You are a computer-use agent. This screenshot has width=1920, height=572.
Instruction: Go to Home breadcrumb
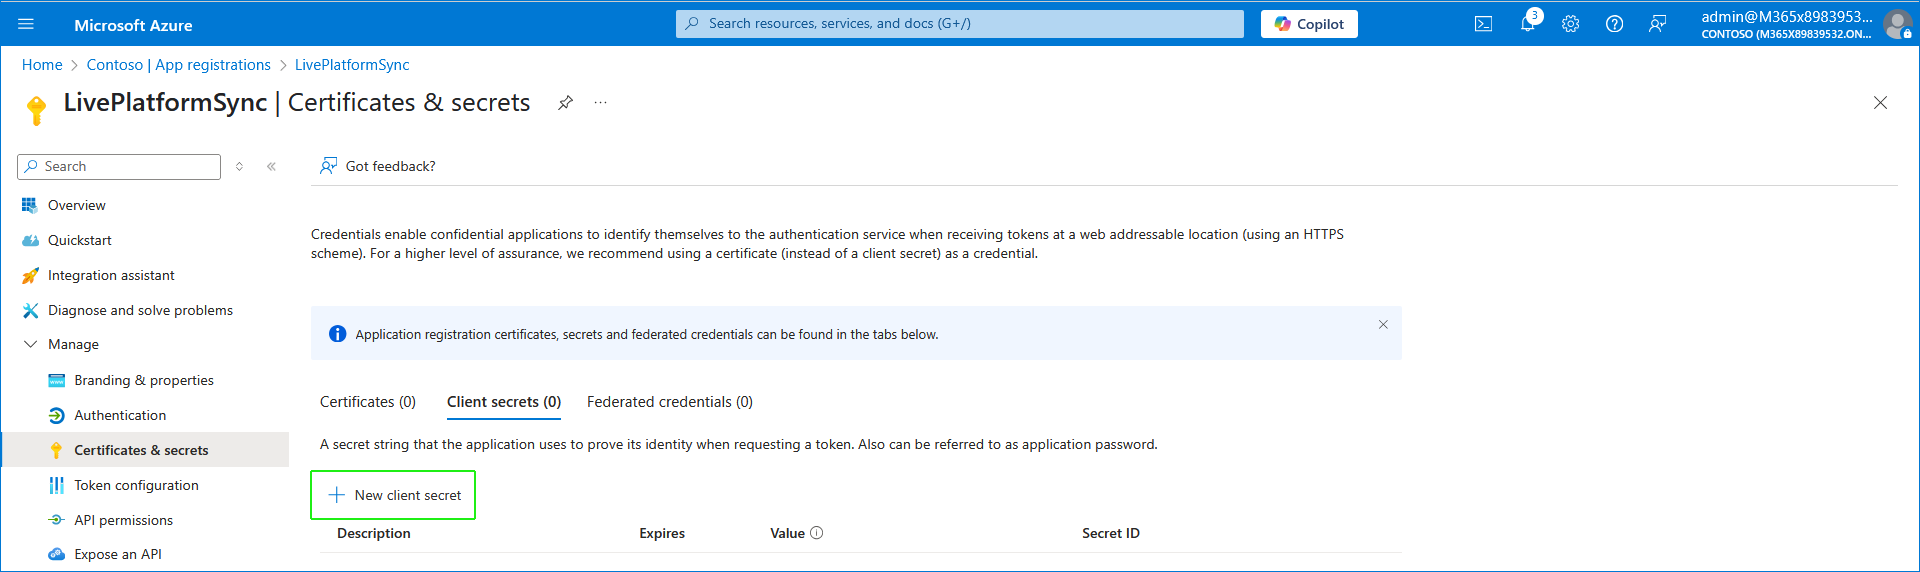pyautogui.click(x=42, y=65)
